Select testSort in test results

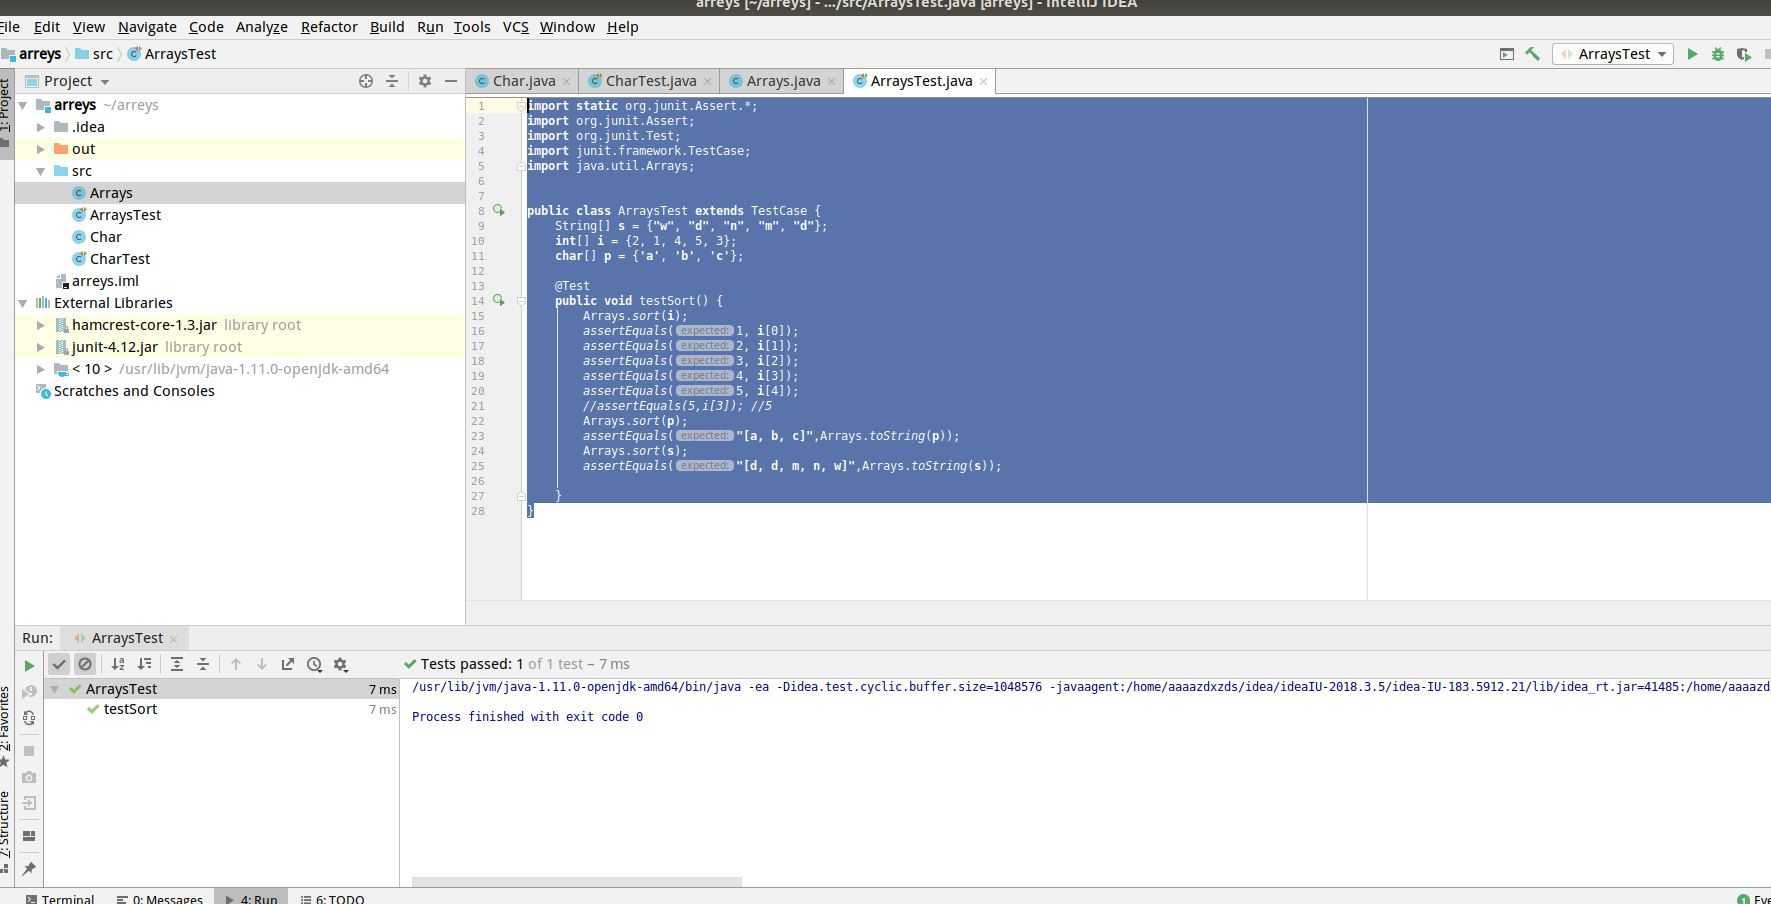tap(130, 709)
